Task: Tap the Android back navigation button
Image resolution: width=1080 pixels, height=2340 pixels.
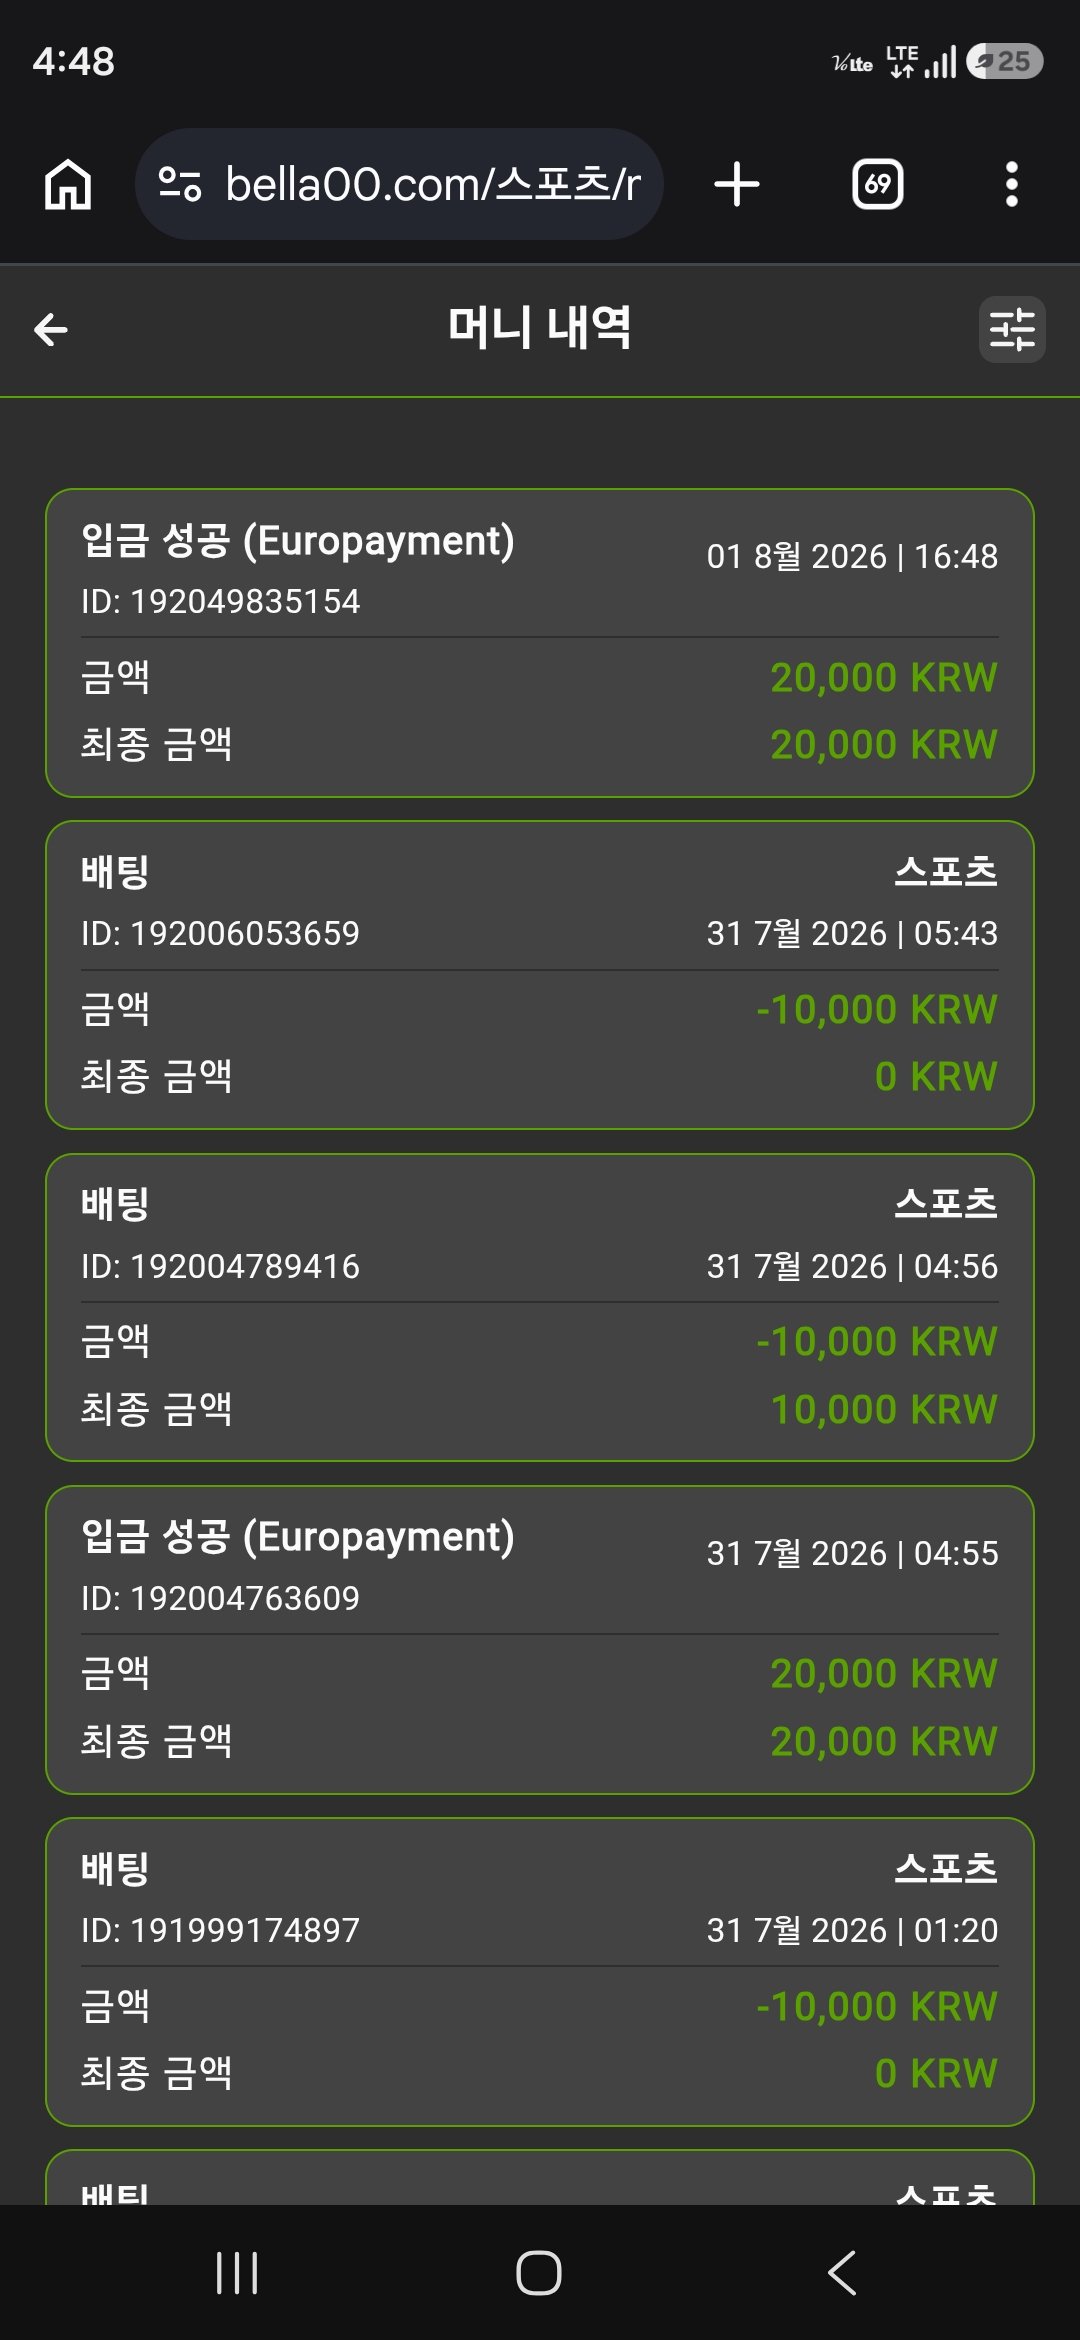Action: pyautogui.click(x=842, y=2273)
